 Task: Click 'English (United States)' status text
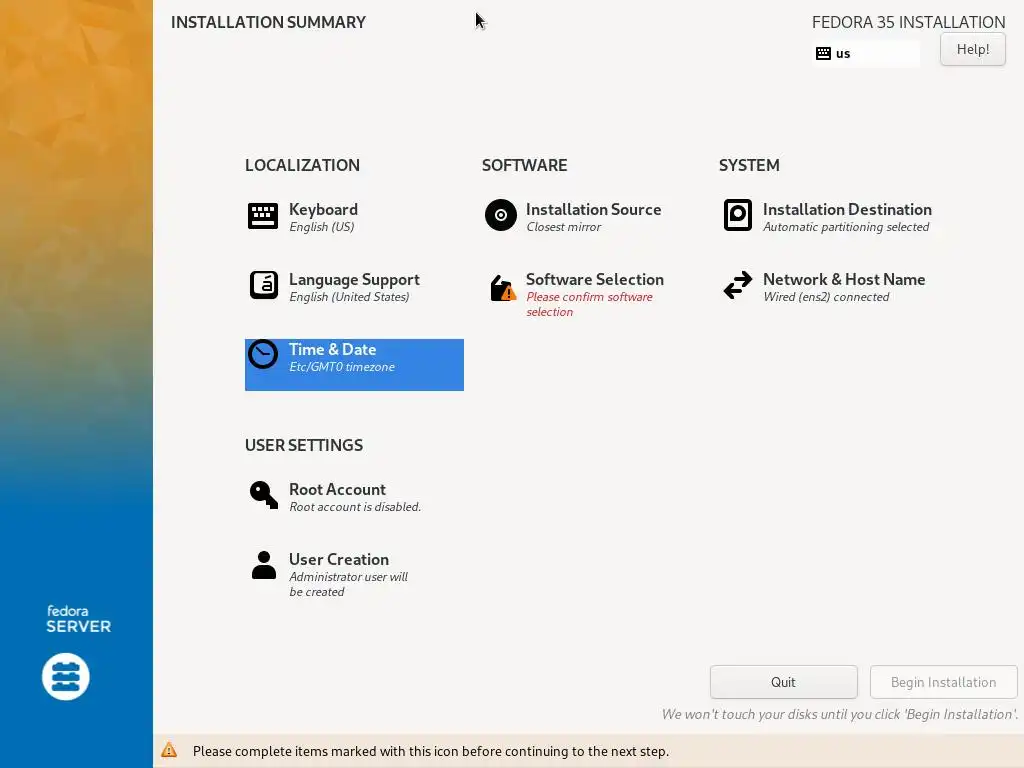349,296
